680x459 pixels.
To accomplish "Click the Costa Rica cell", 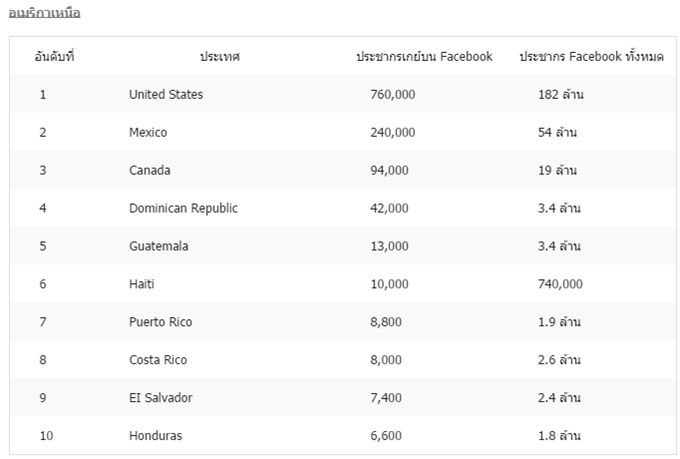I will 158,360.
